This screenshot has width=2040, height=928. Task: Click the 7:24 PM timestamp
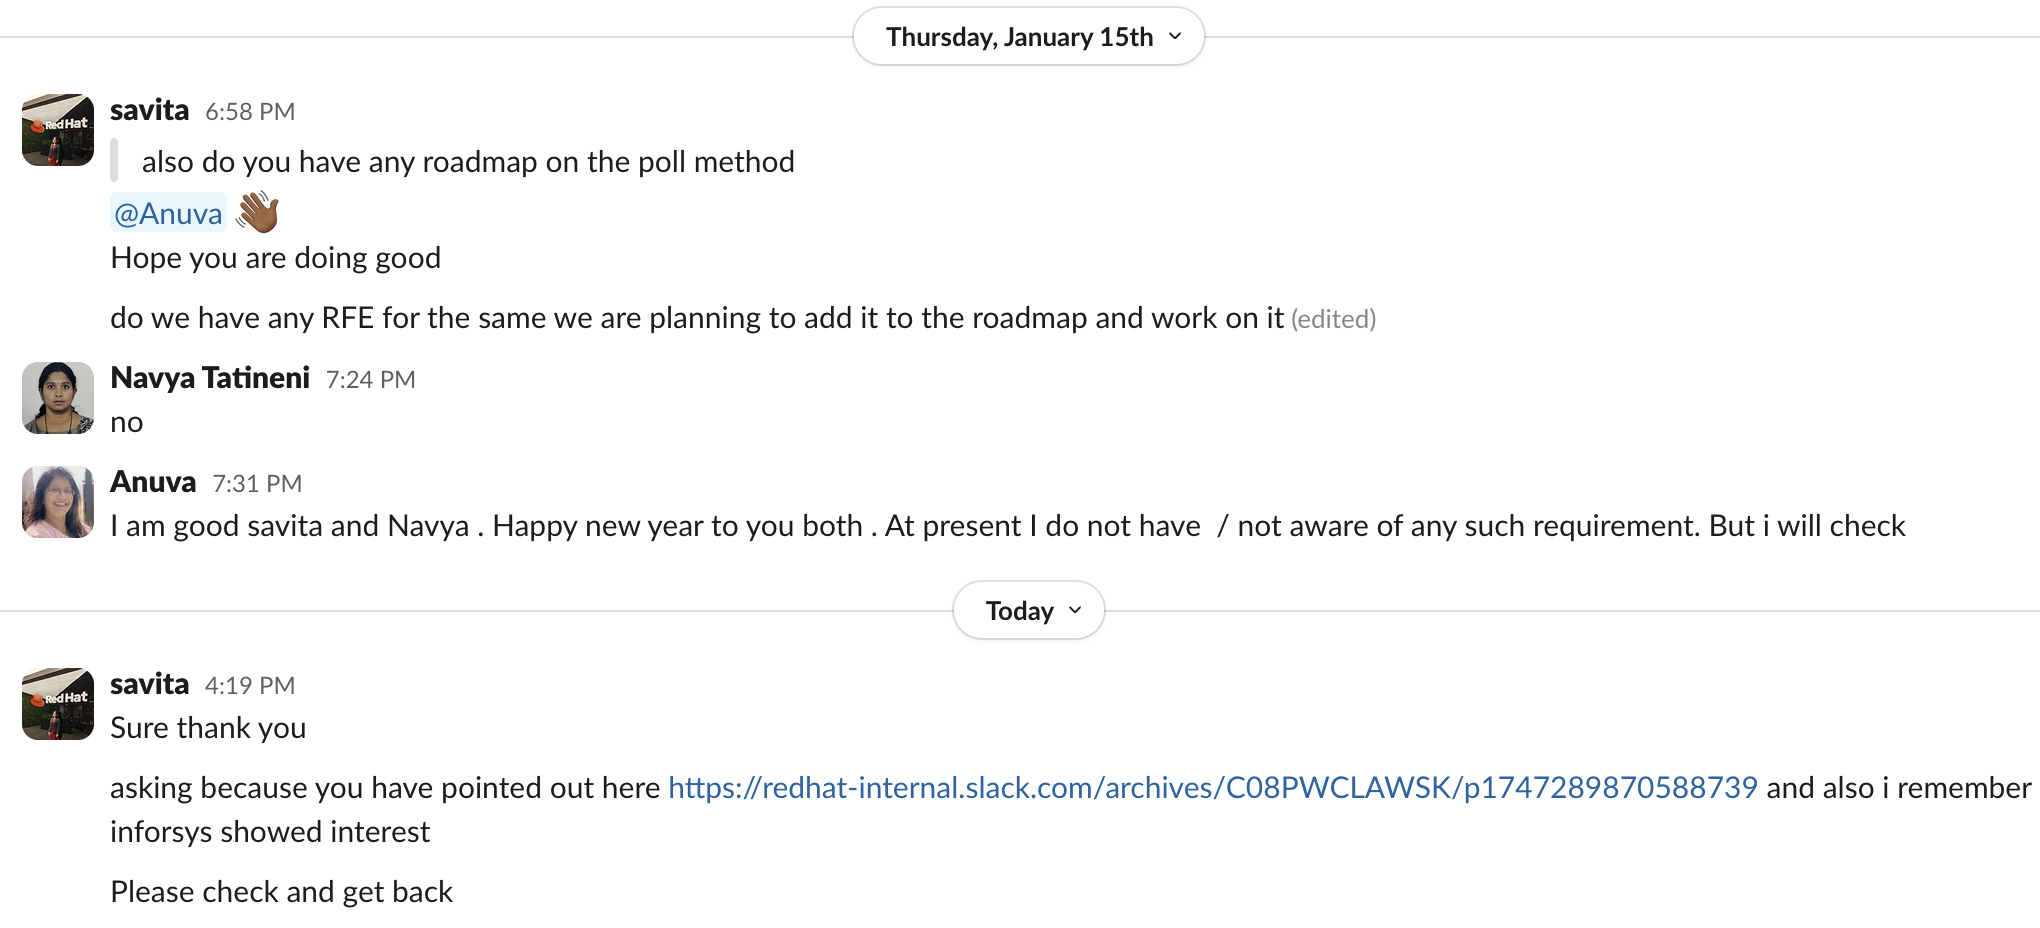click(x=370, y=380)
